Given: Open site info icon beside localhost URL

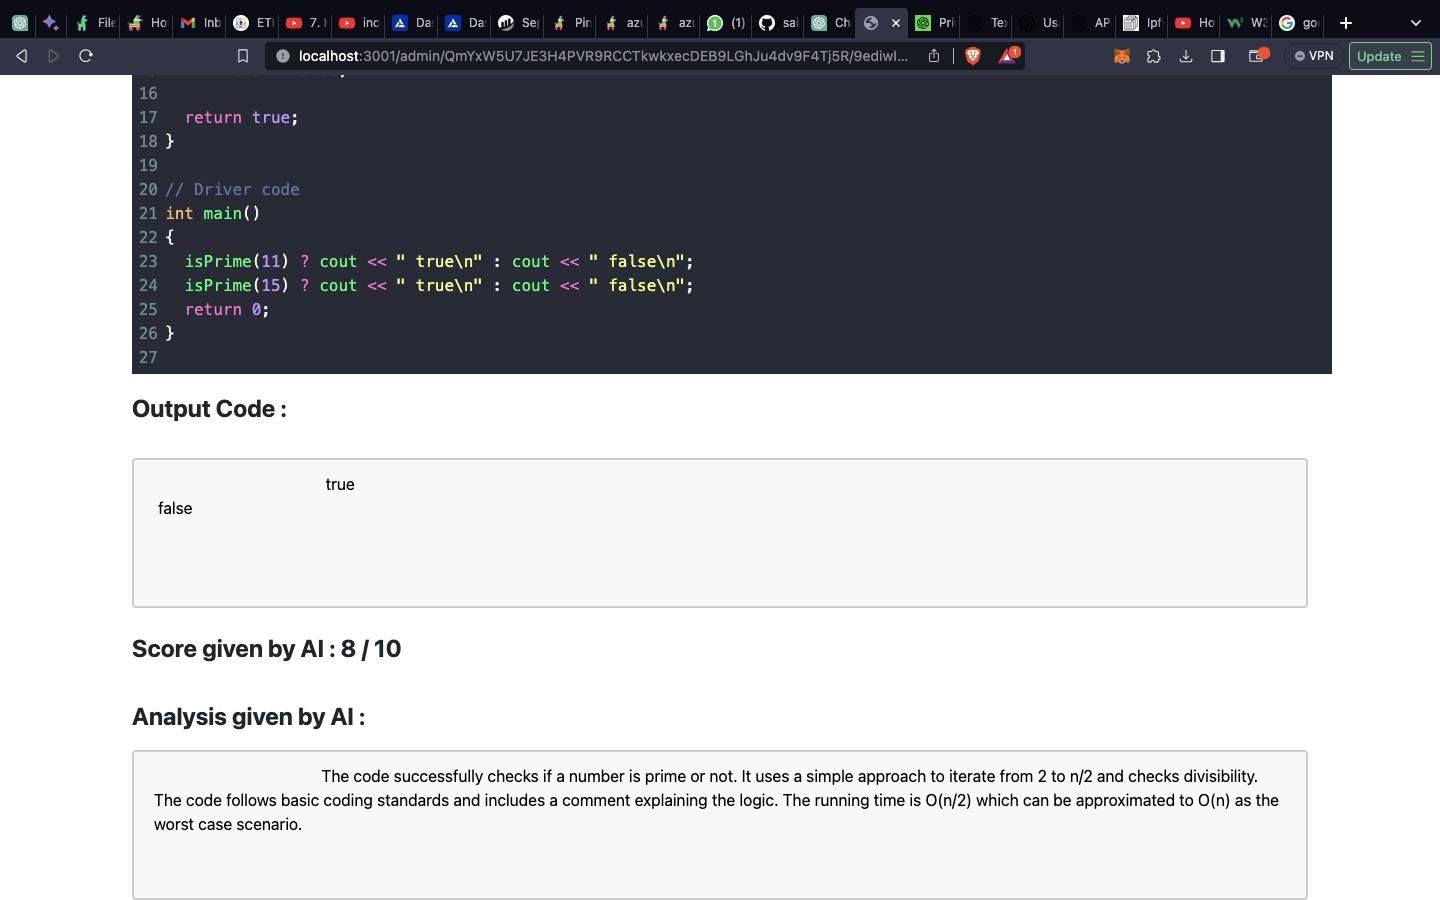Looking at the screenshot, I should [283, 56].
